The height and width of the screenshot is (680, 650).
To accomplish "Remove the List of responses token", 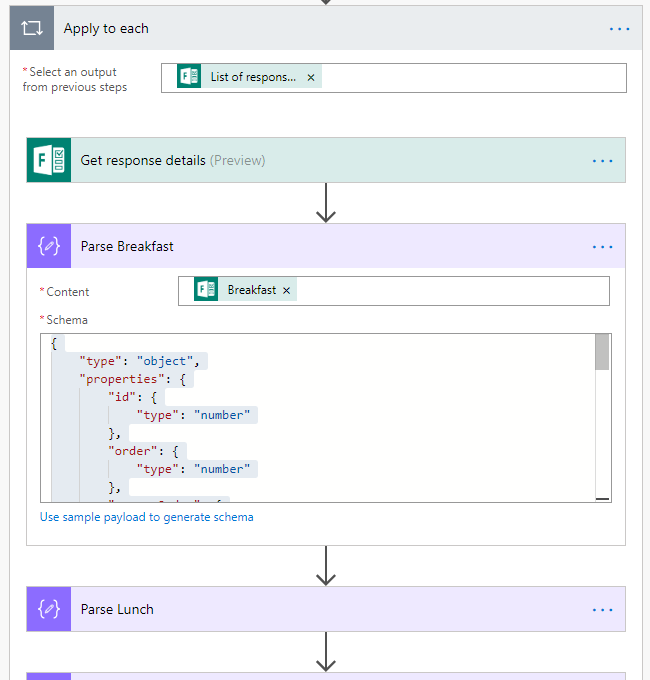I will click(x=311, y=77).
